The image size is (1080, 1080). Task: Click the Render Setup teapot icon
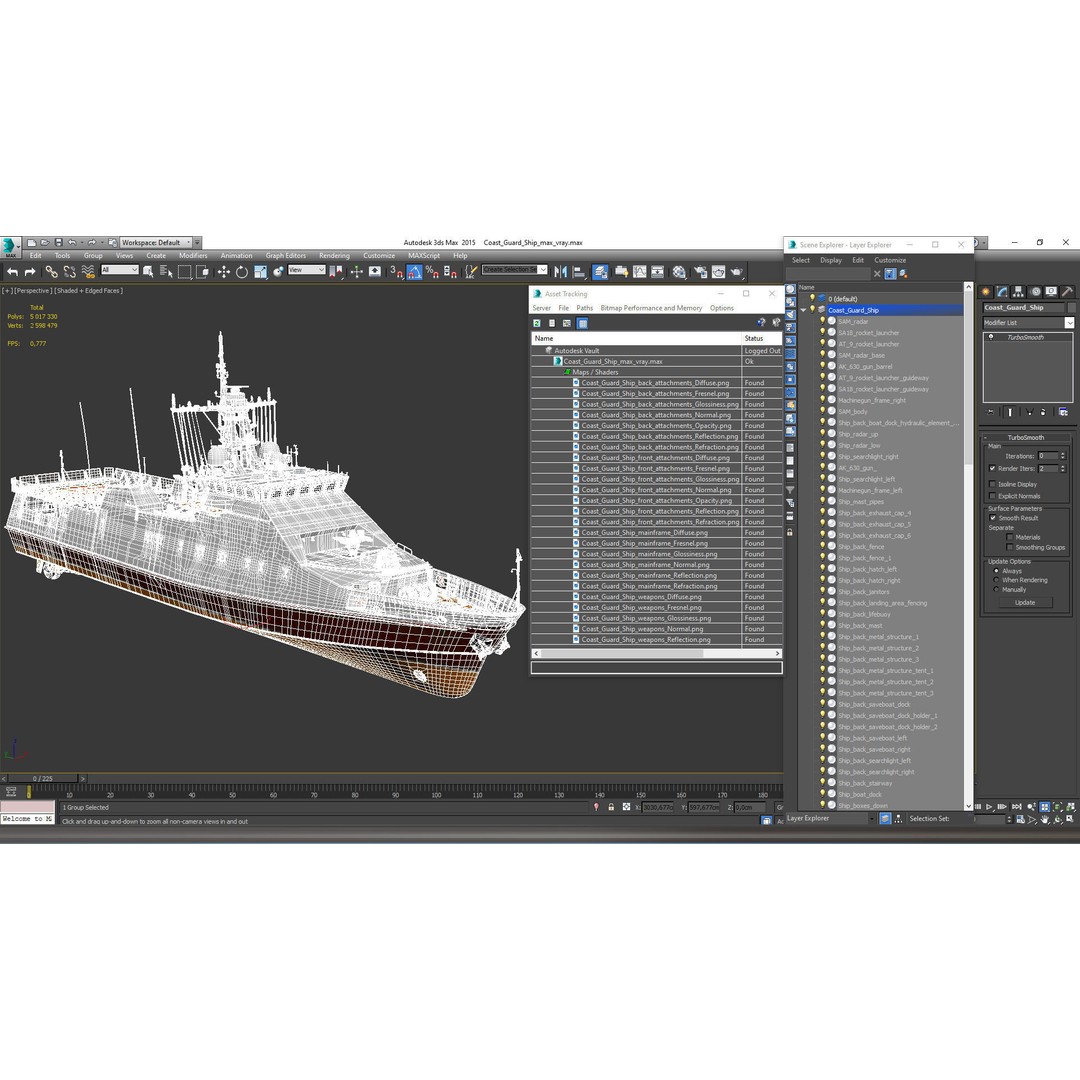coord(700,272)
